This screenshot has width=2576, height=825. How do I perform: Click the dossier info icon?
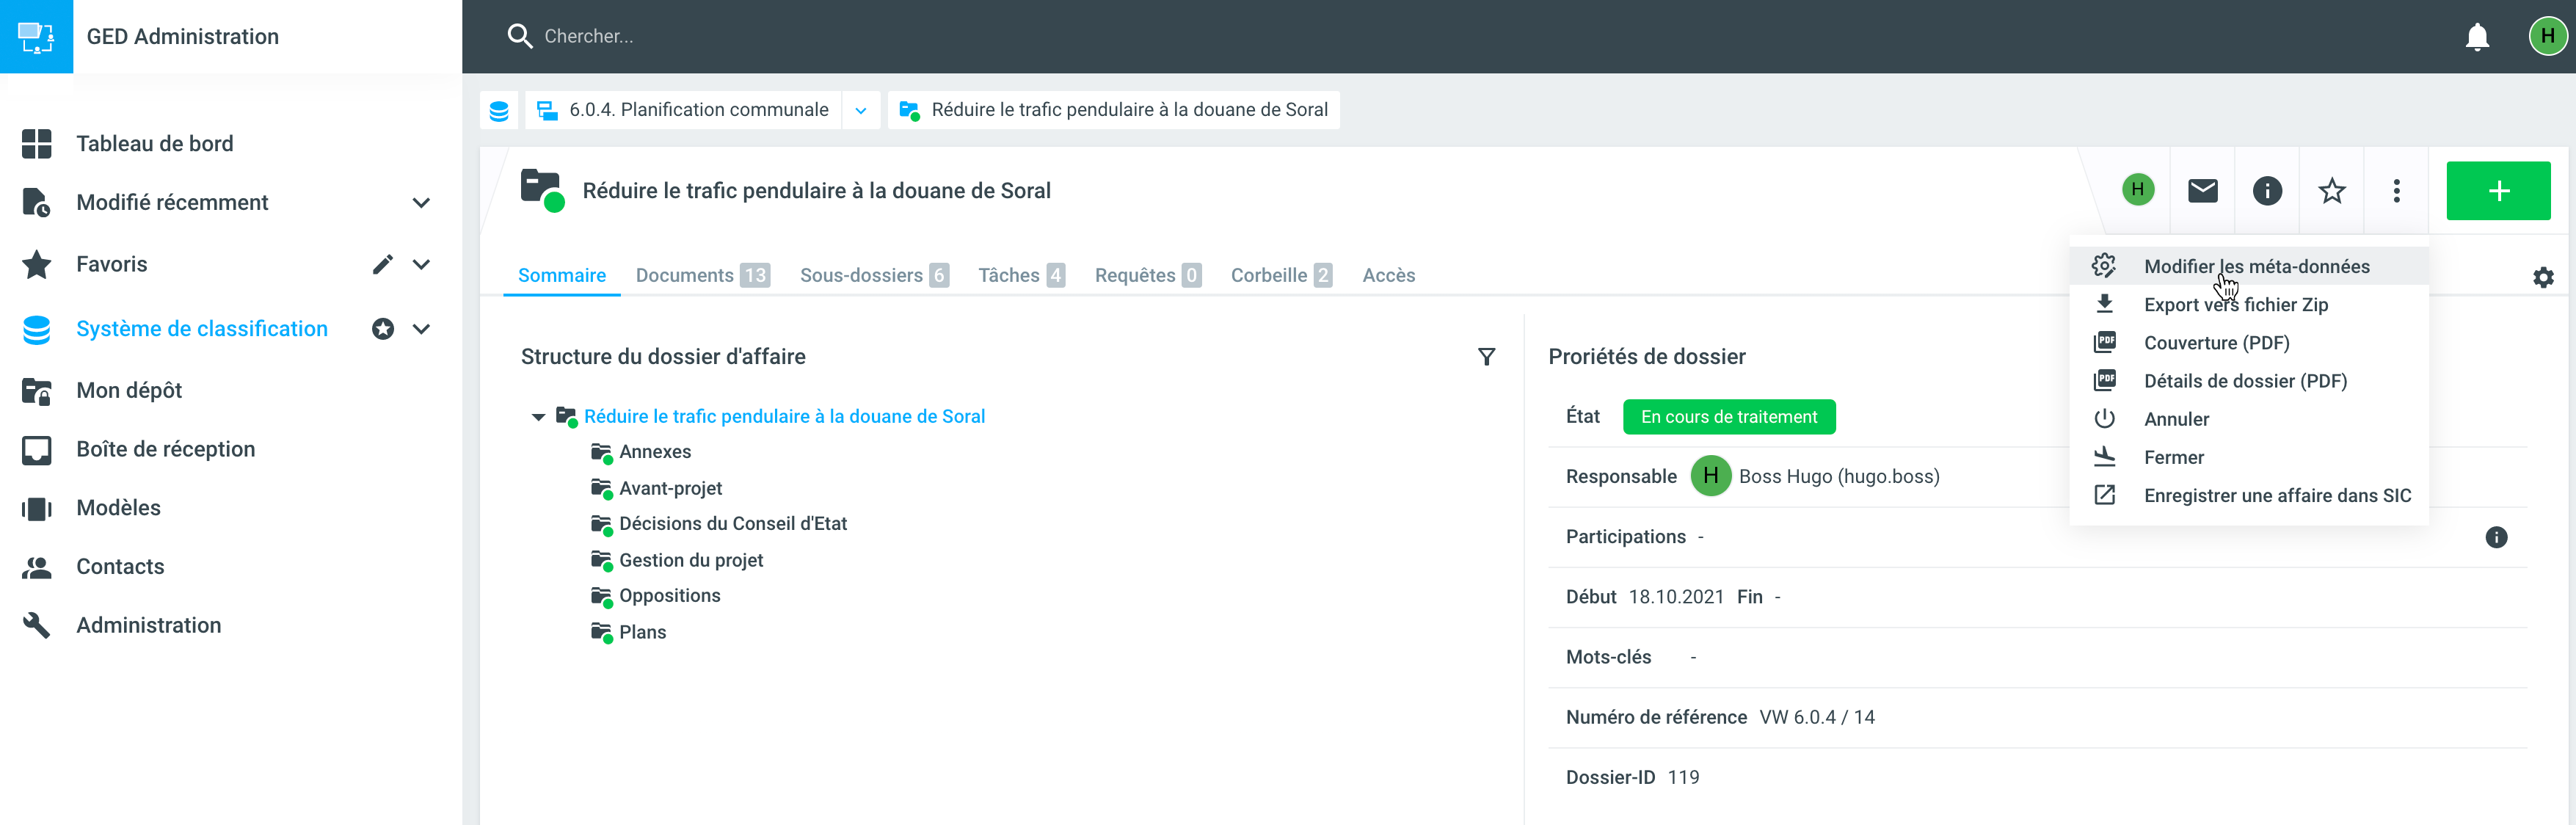coord(2266,191)
